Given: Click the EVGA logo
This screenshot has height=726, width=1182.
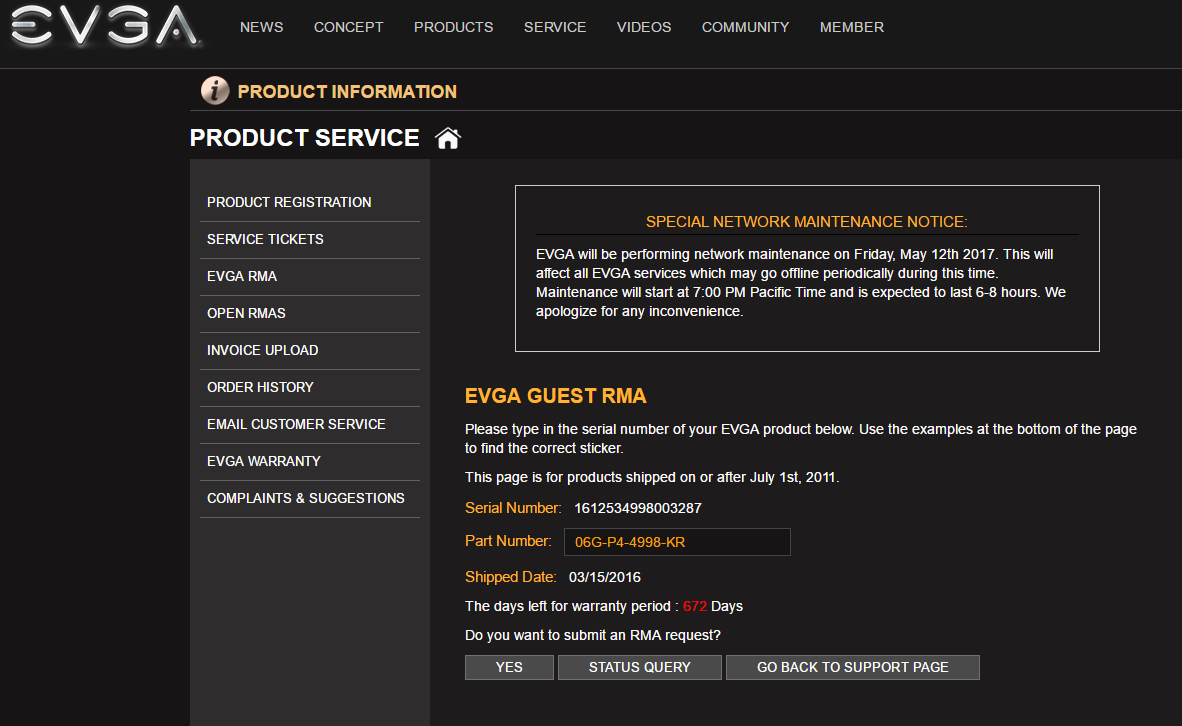Looking at the screenshot, I should click(105, 27).
